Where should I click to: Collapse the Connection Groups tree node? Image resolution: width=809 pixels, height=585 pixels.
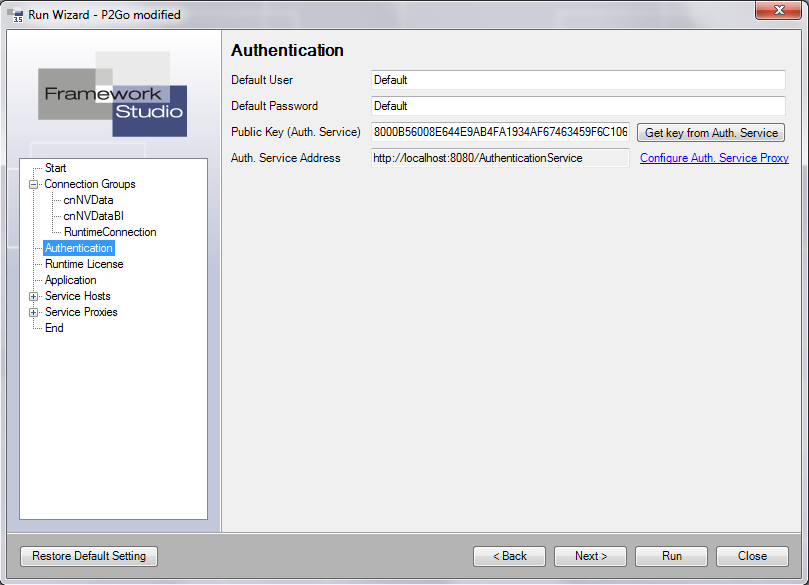tap(34, 184)
